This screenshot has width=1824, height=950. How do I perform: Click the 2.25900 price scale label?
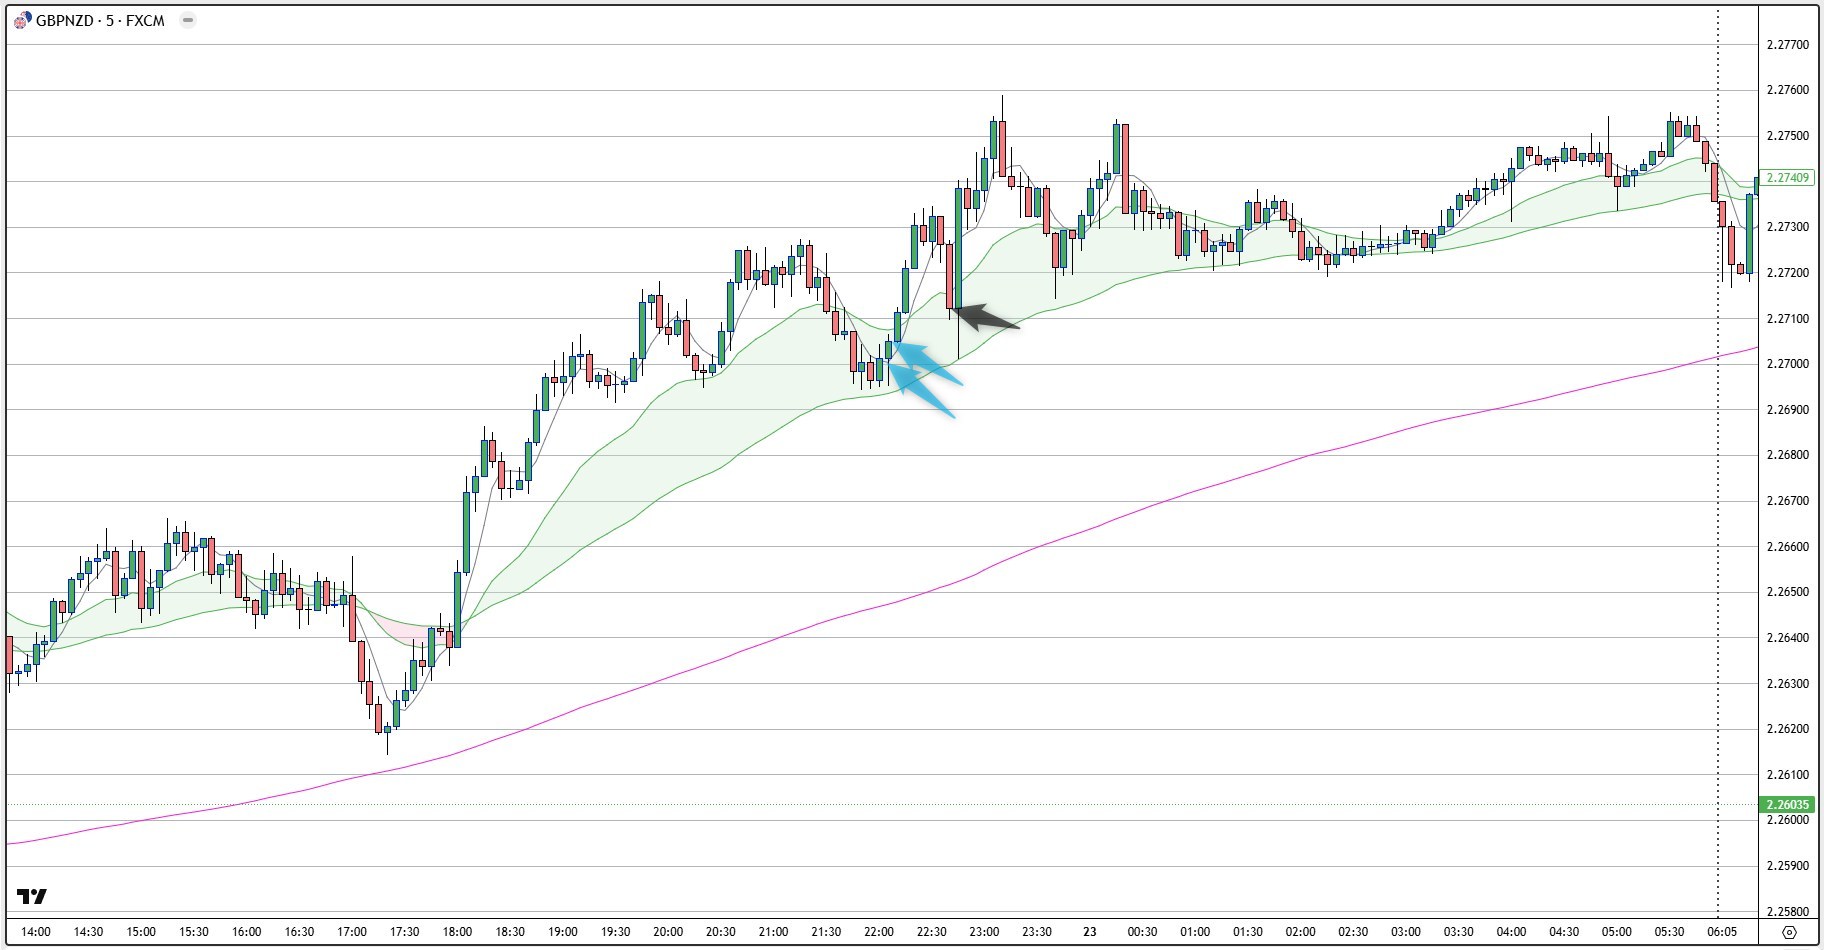pos(1787,866)
